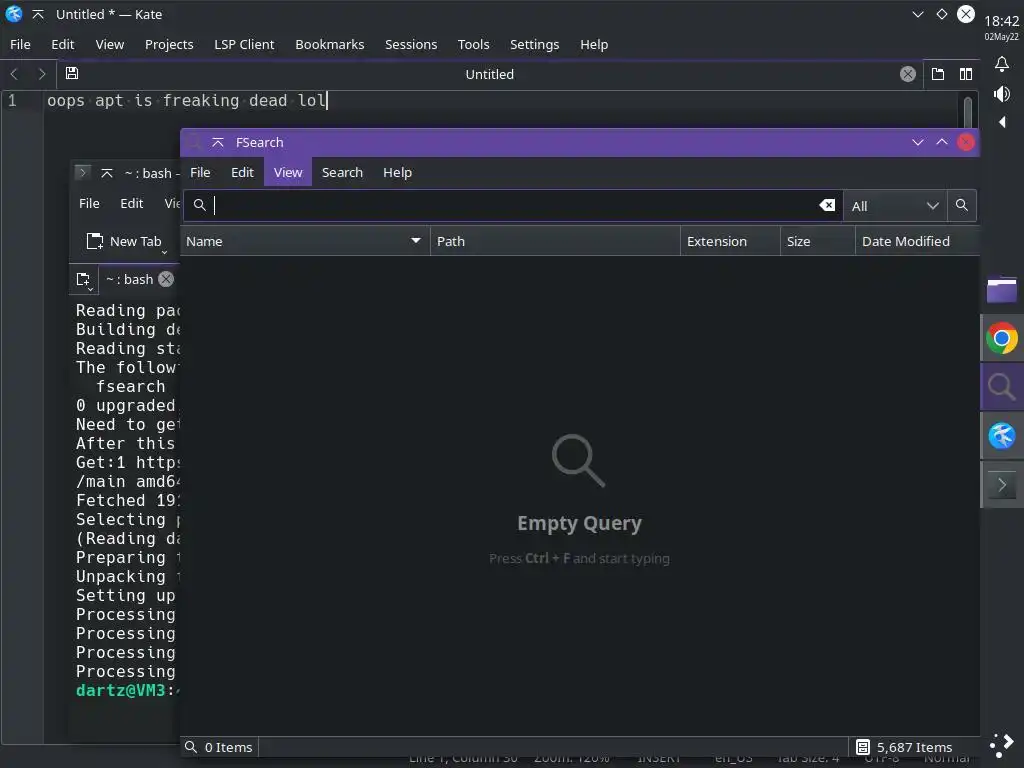Click the 0 Items status in FSearch
This screenshot has width=1024, height=768.
(219, 747)
